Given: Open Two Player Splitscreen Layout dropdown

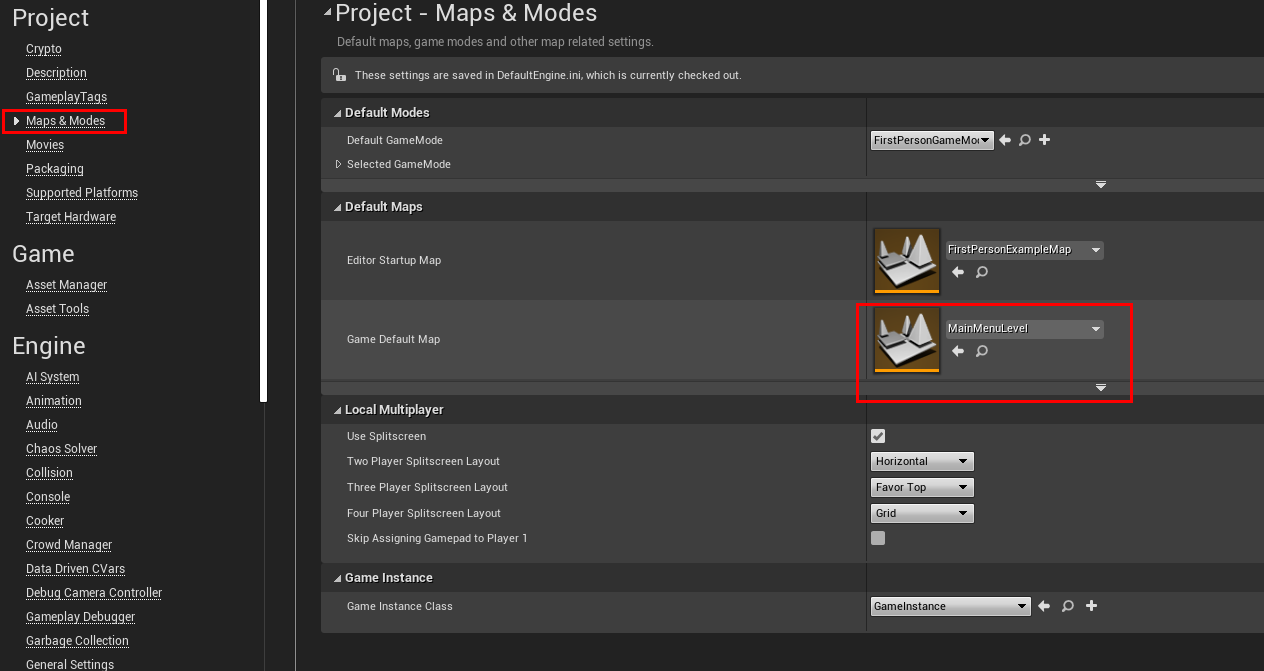Looking at the screenshot, I should point(922,462).
